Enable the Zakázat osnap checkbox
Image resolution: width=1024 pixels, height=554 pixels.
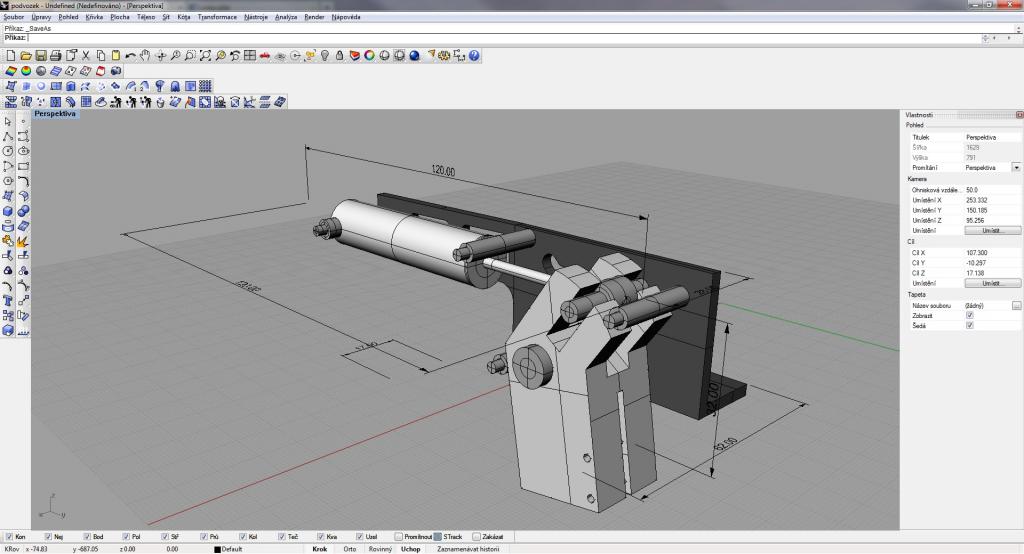477,537
